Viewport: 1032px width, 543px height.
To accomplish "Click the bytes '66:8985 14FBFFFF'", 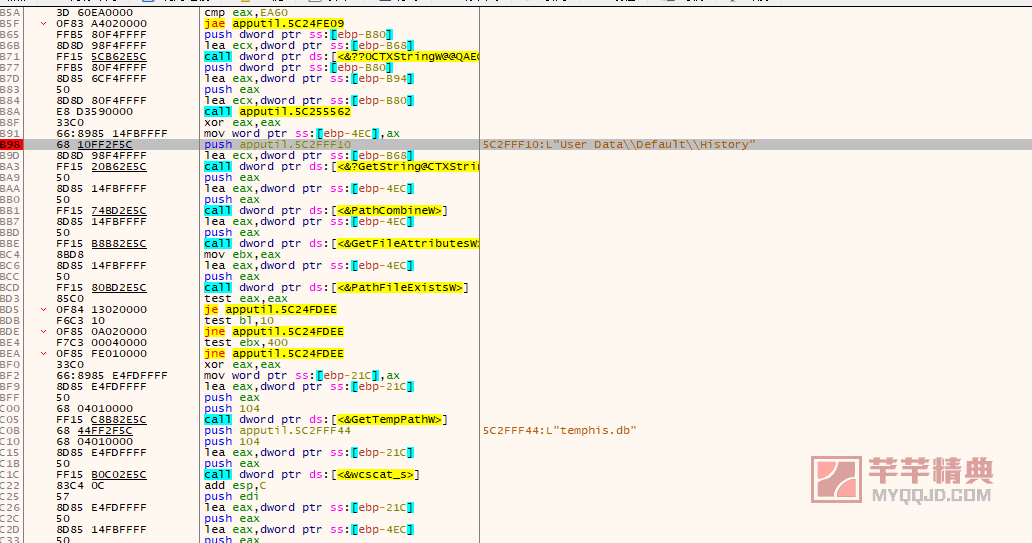I will (112, 134).
